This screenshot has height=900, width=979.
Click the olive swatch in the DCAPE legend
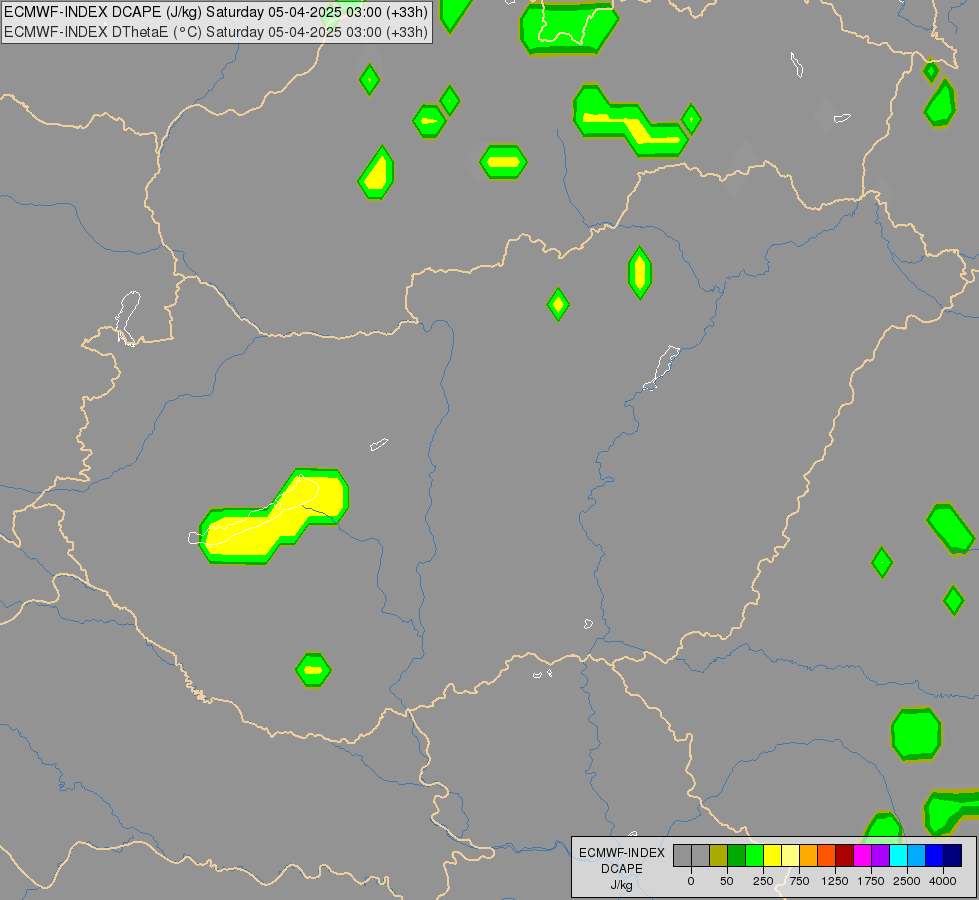pos(719,856)
